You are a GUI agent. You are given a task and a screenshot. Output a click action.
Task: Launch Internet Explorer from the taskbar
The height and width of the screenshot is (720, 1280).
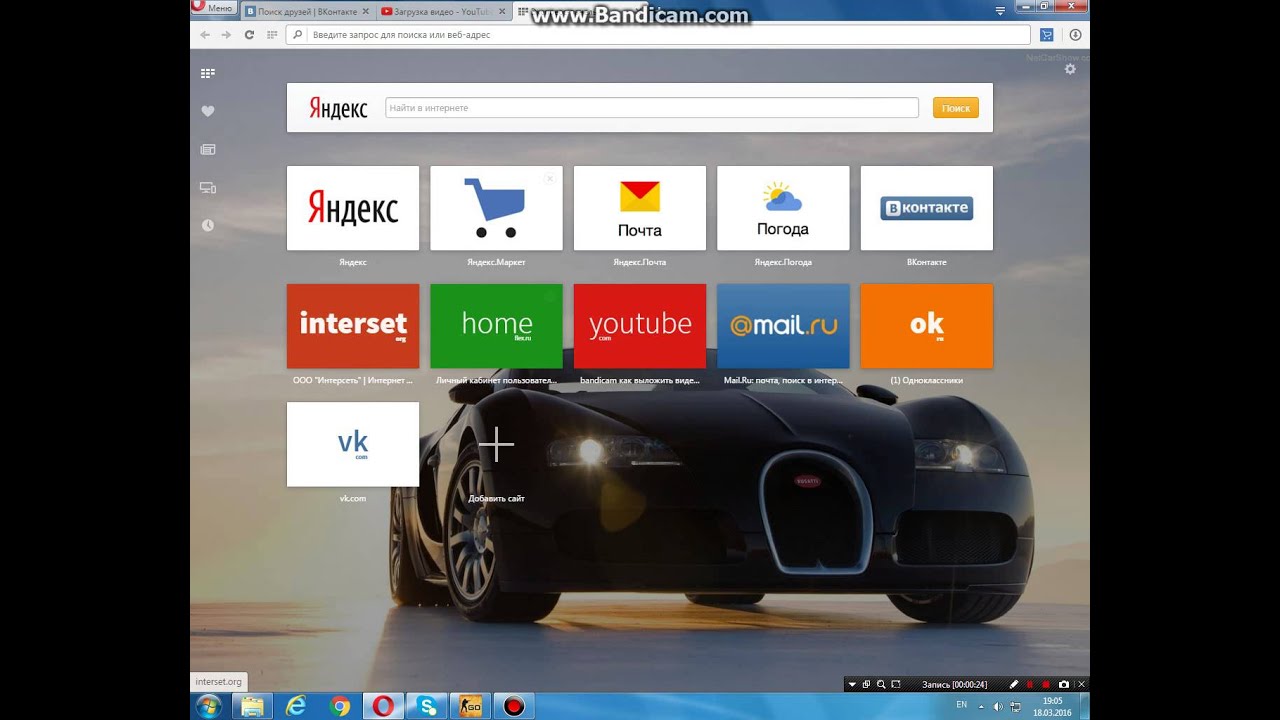pyautogui.click(x=296, y=706)
